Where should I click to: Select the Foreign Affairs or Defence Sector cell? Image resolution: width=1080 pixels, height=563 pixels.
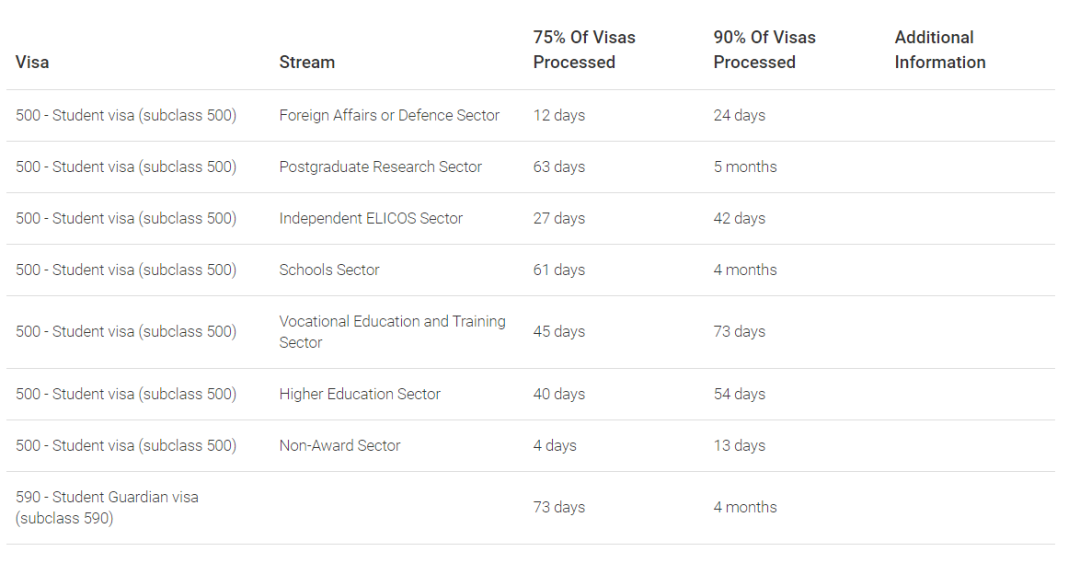click(389, 115)
